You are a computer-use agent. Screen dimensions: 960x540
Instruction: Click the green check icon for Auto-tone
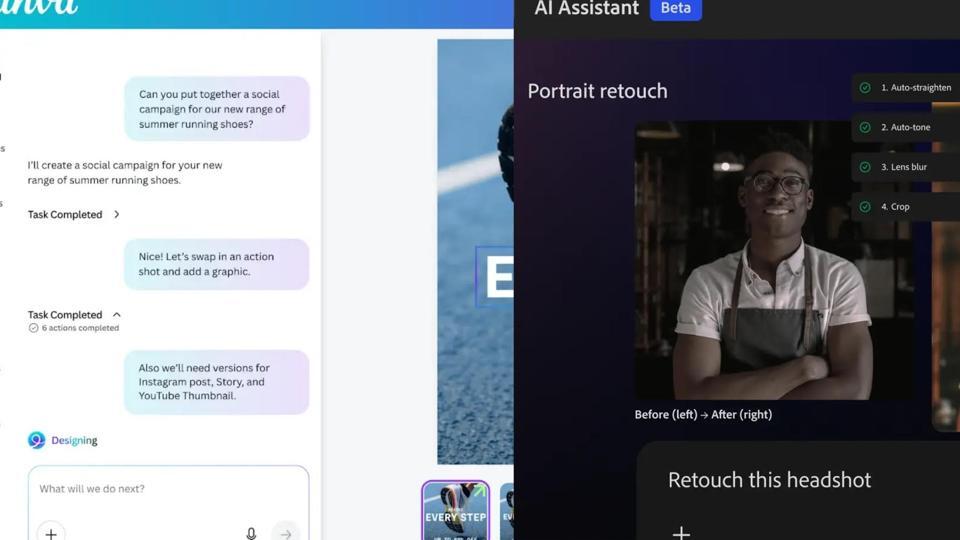click(x=865, y=127)
